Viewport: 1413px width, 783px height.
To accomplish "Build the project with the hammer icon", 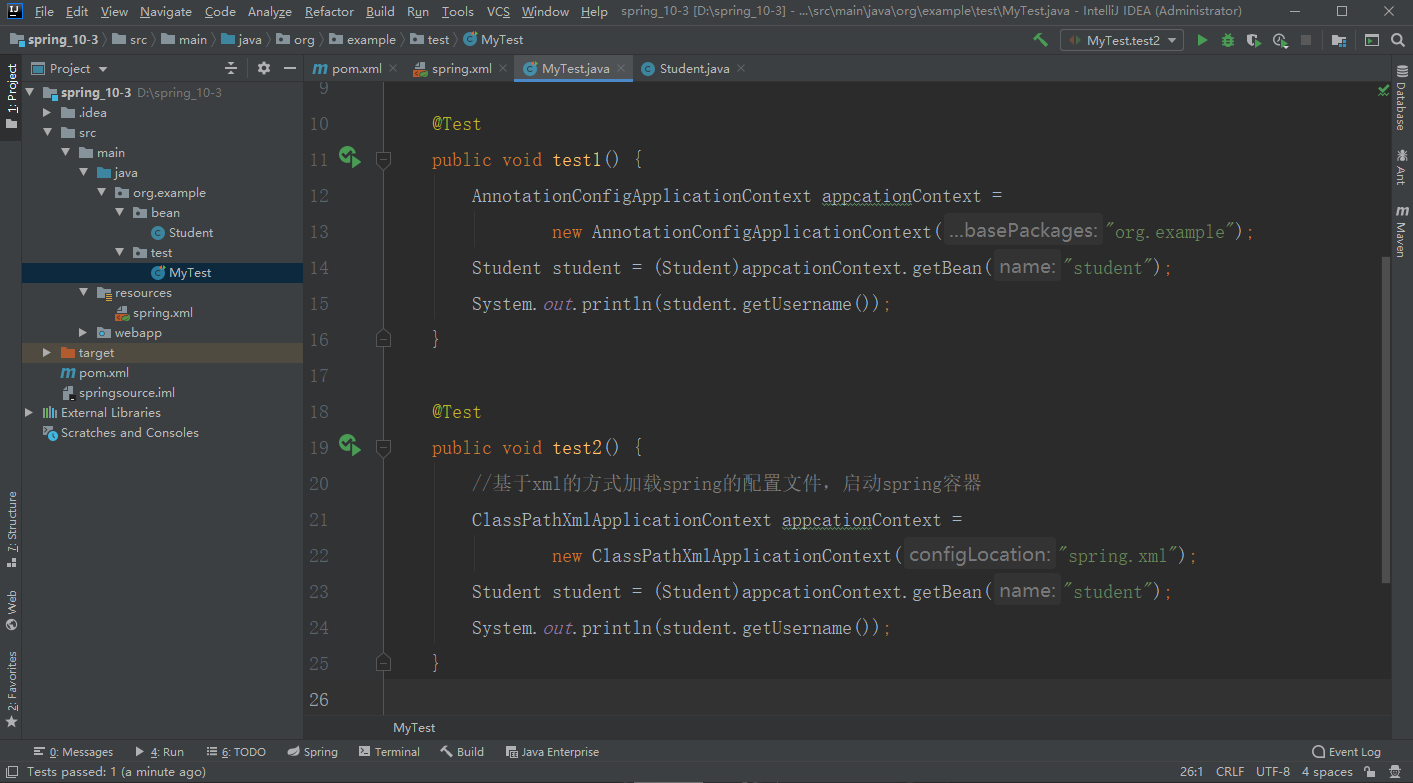I will (1040, 40).
